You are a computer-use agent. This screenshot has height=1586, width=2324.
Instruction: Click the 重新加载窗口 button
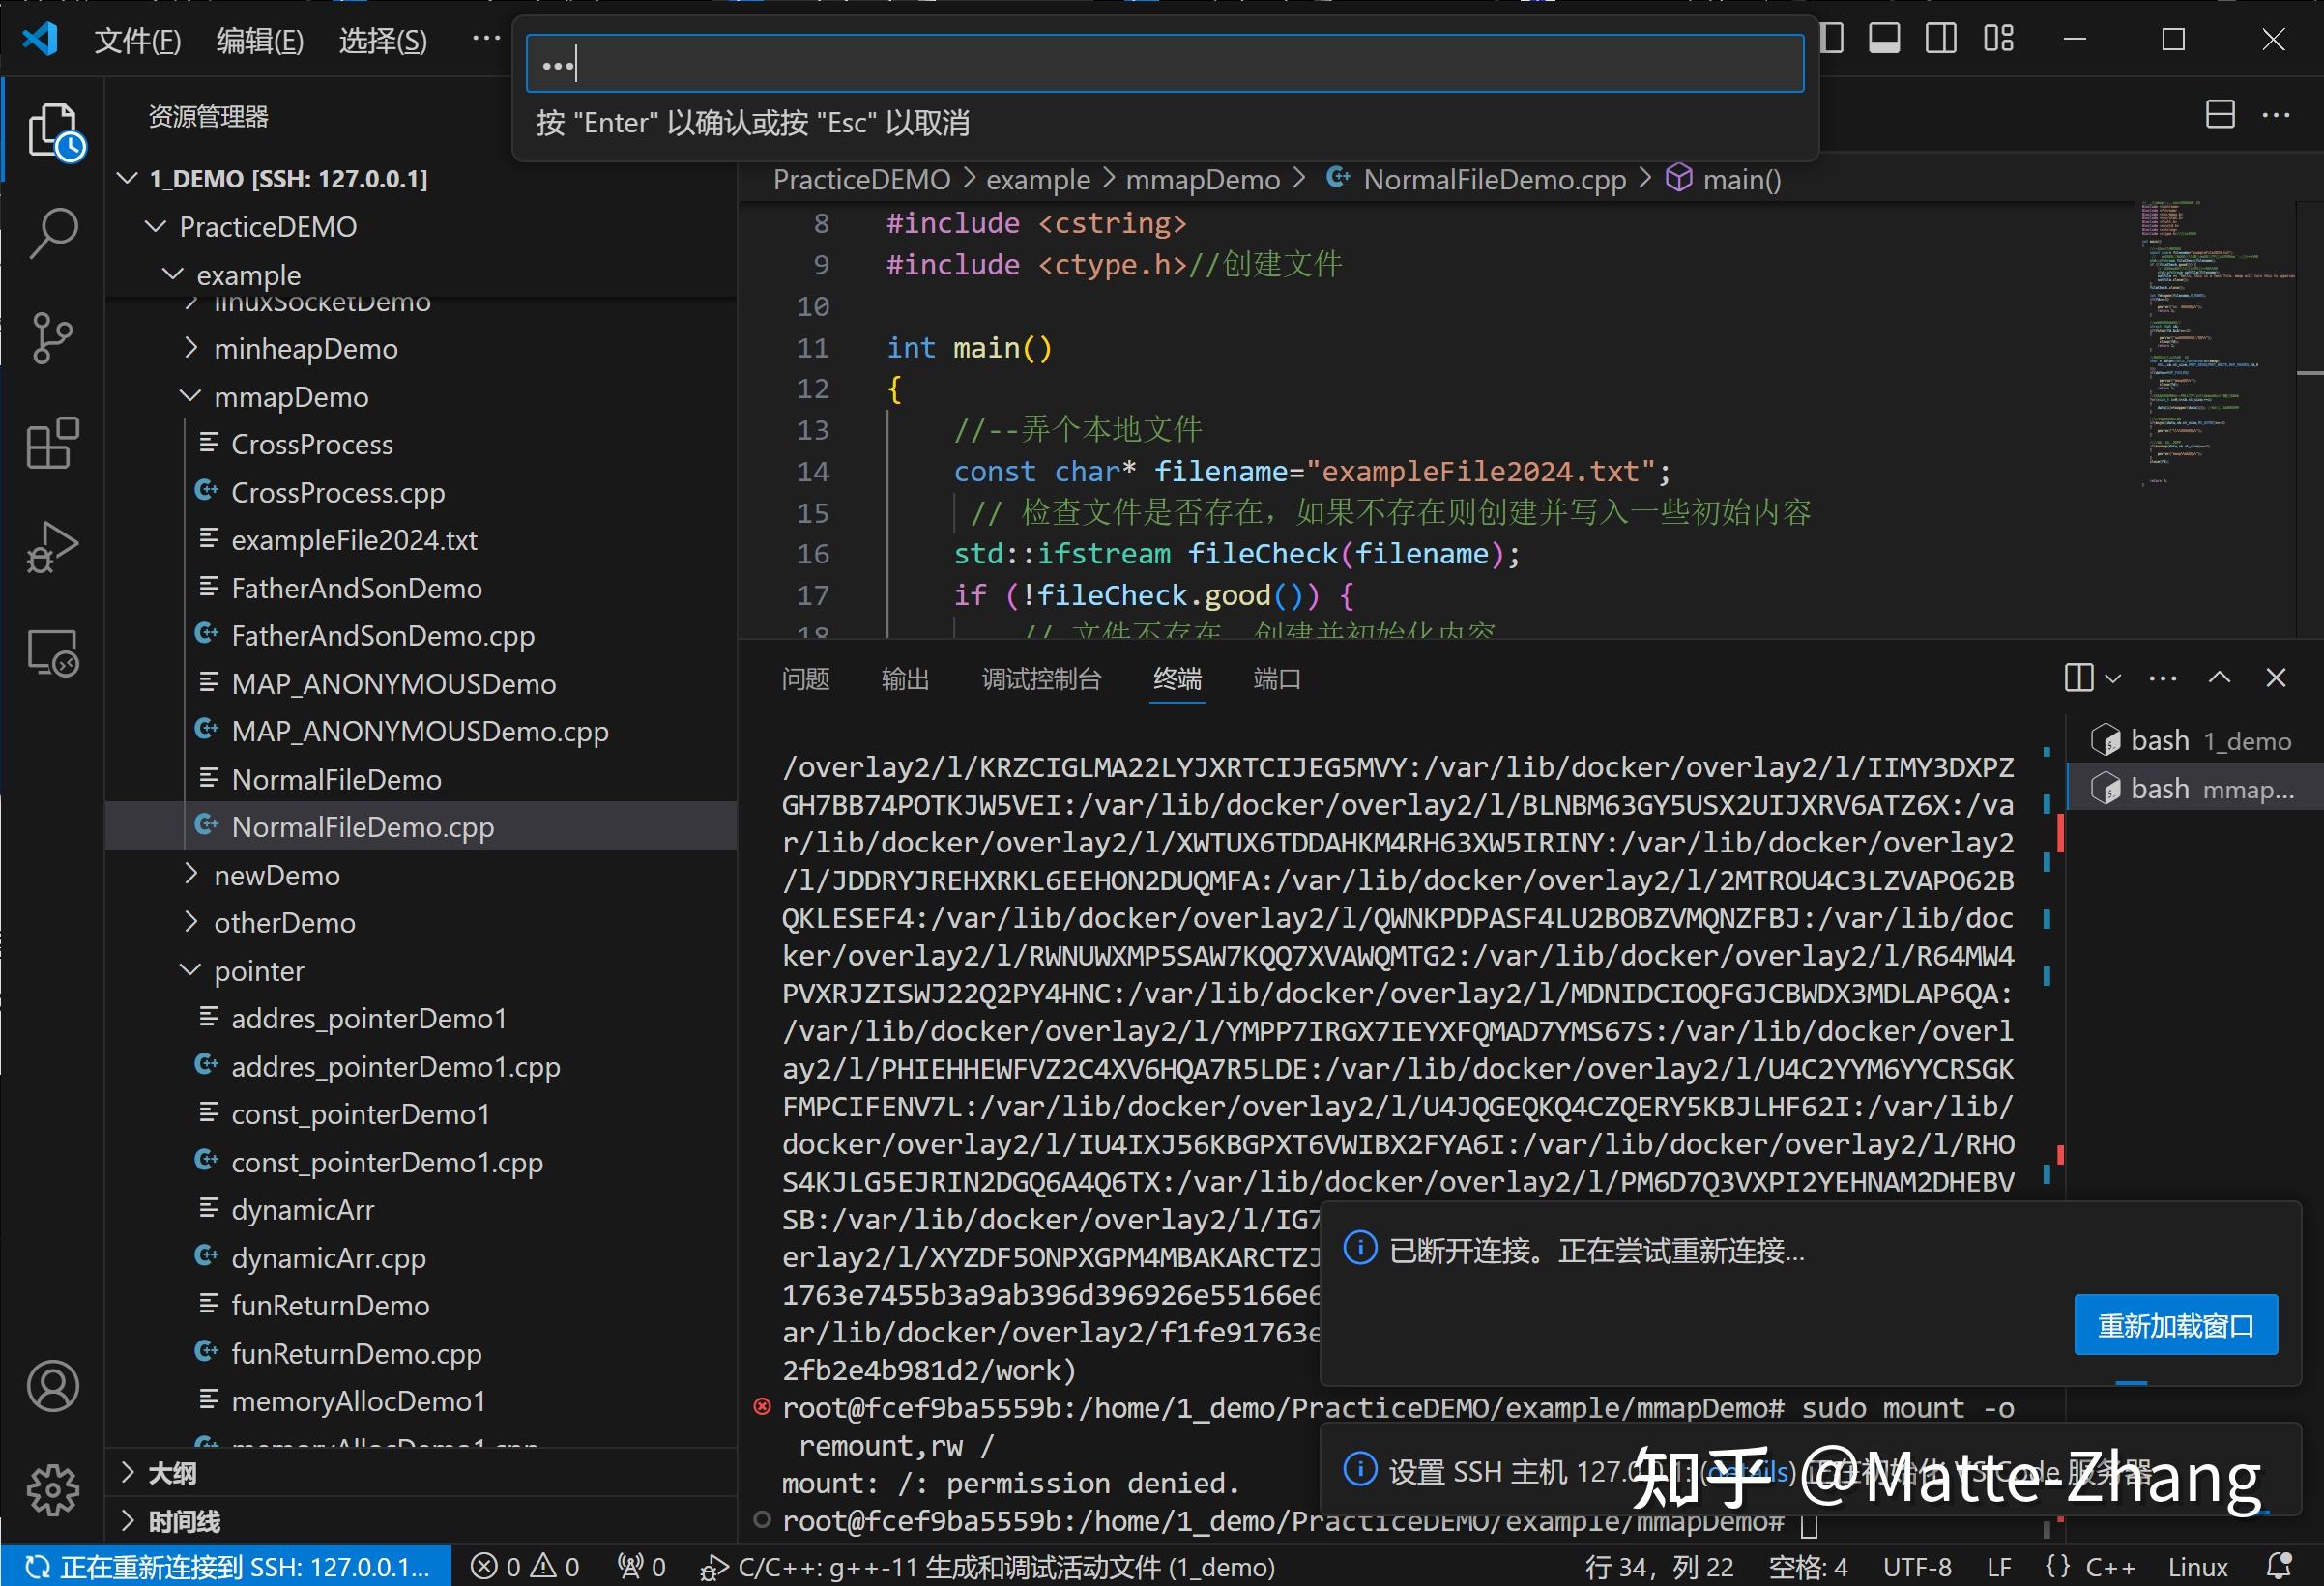coord(2175,1325)
